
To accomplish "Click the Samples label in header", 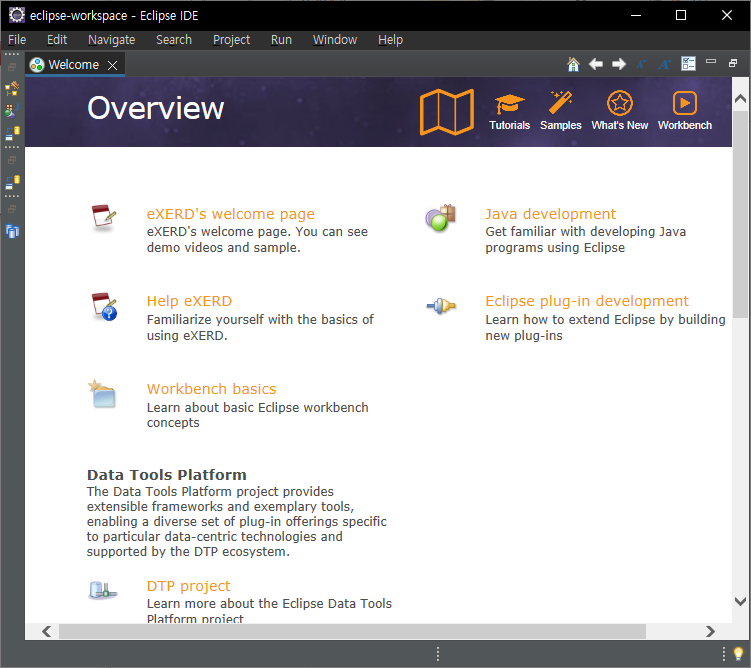I will (560, 125).
